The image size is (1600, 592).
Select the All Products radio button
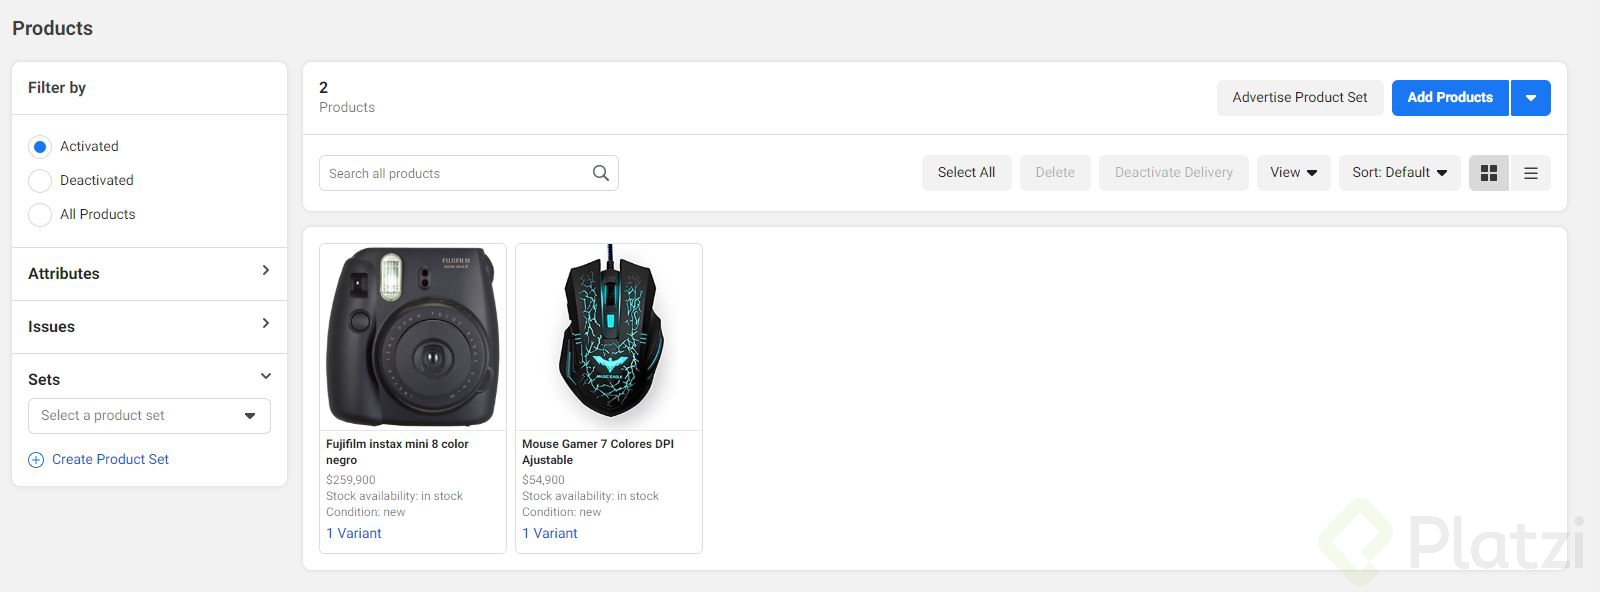click(40, 215)
